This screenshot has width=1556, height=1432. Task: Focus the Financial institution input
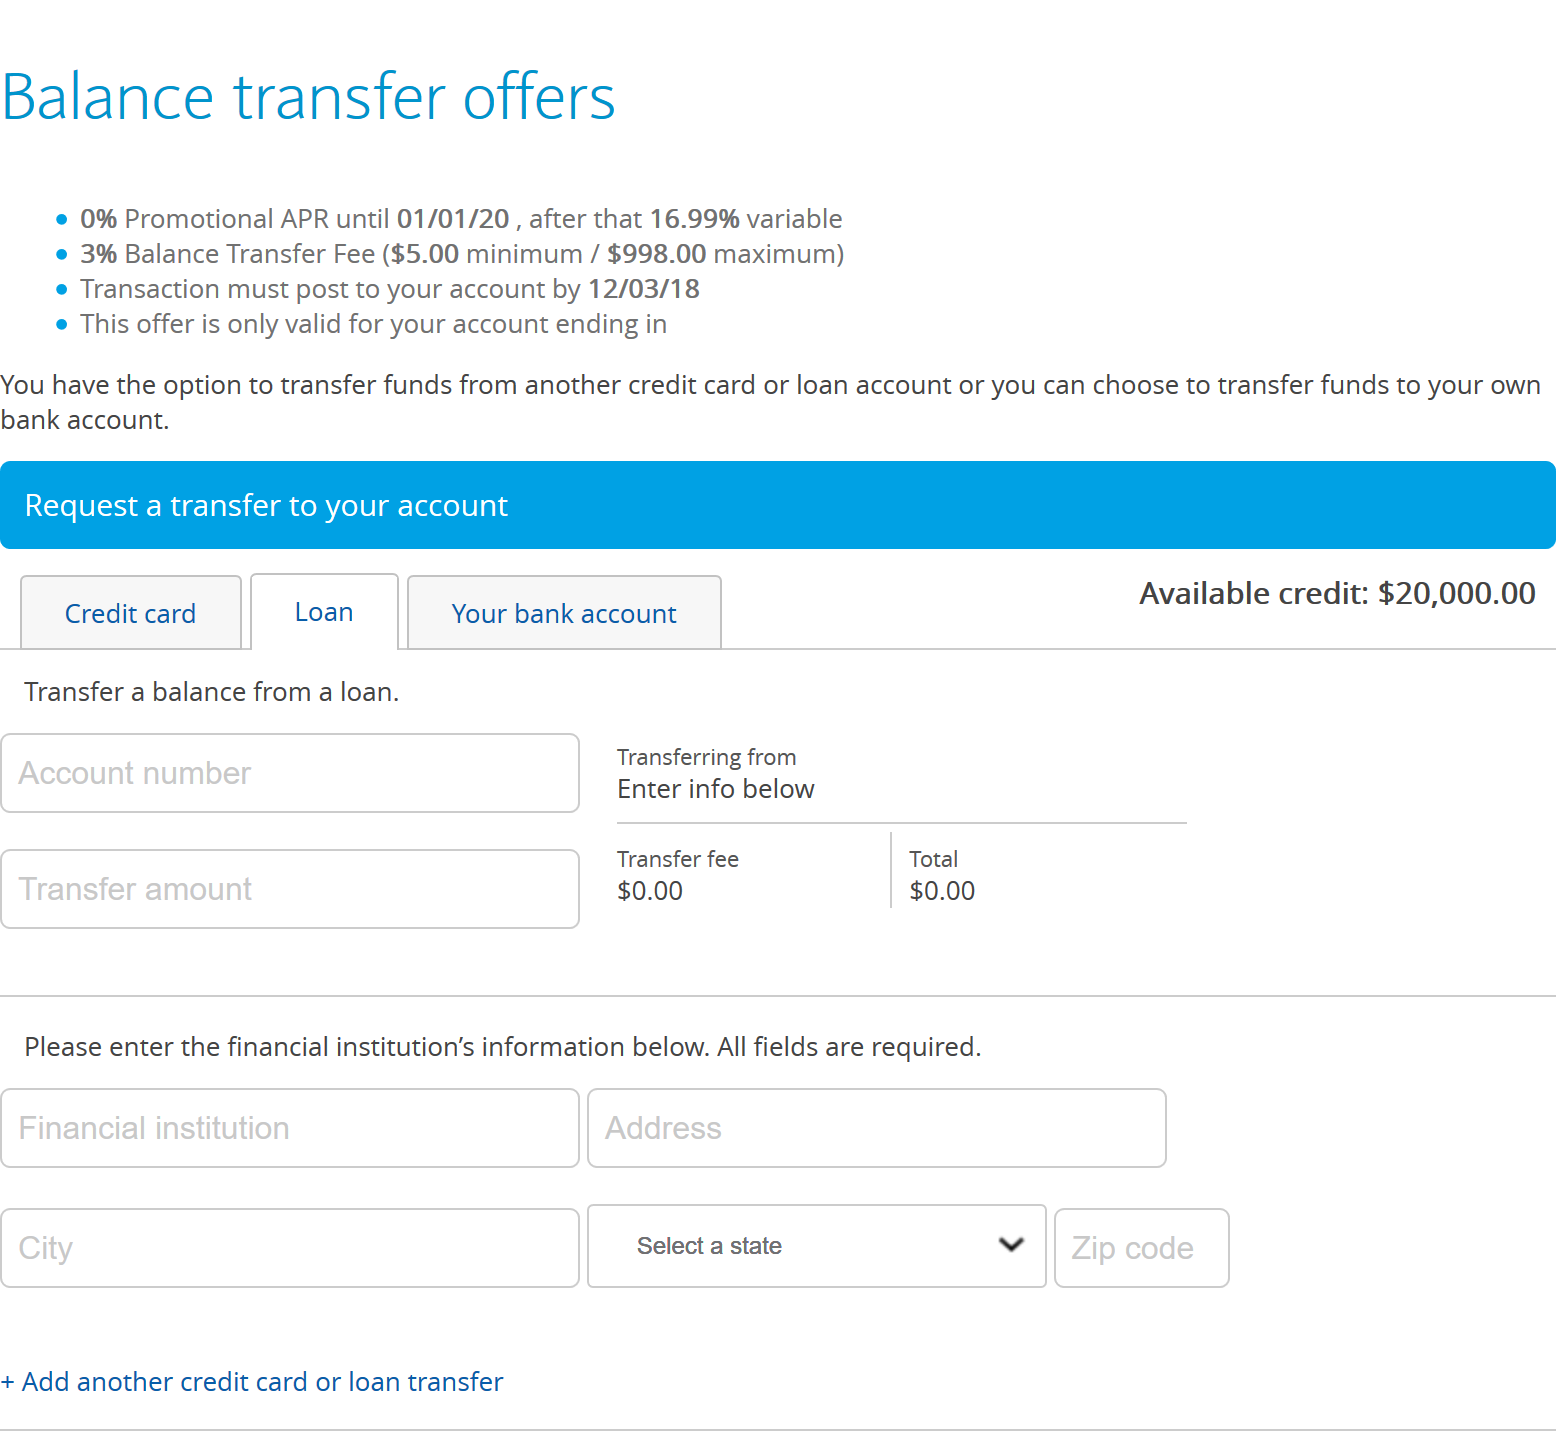pyautogui.click(x=290, y=1128)
